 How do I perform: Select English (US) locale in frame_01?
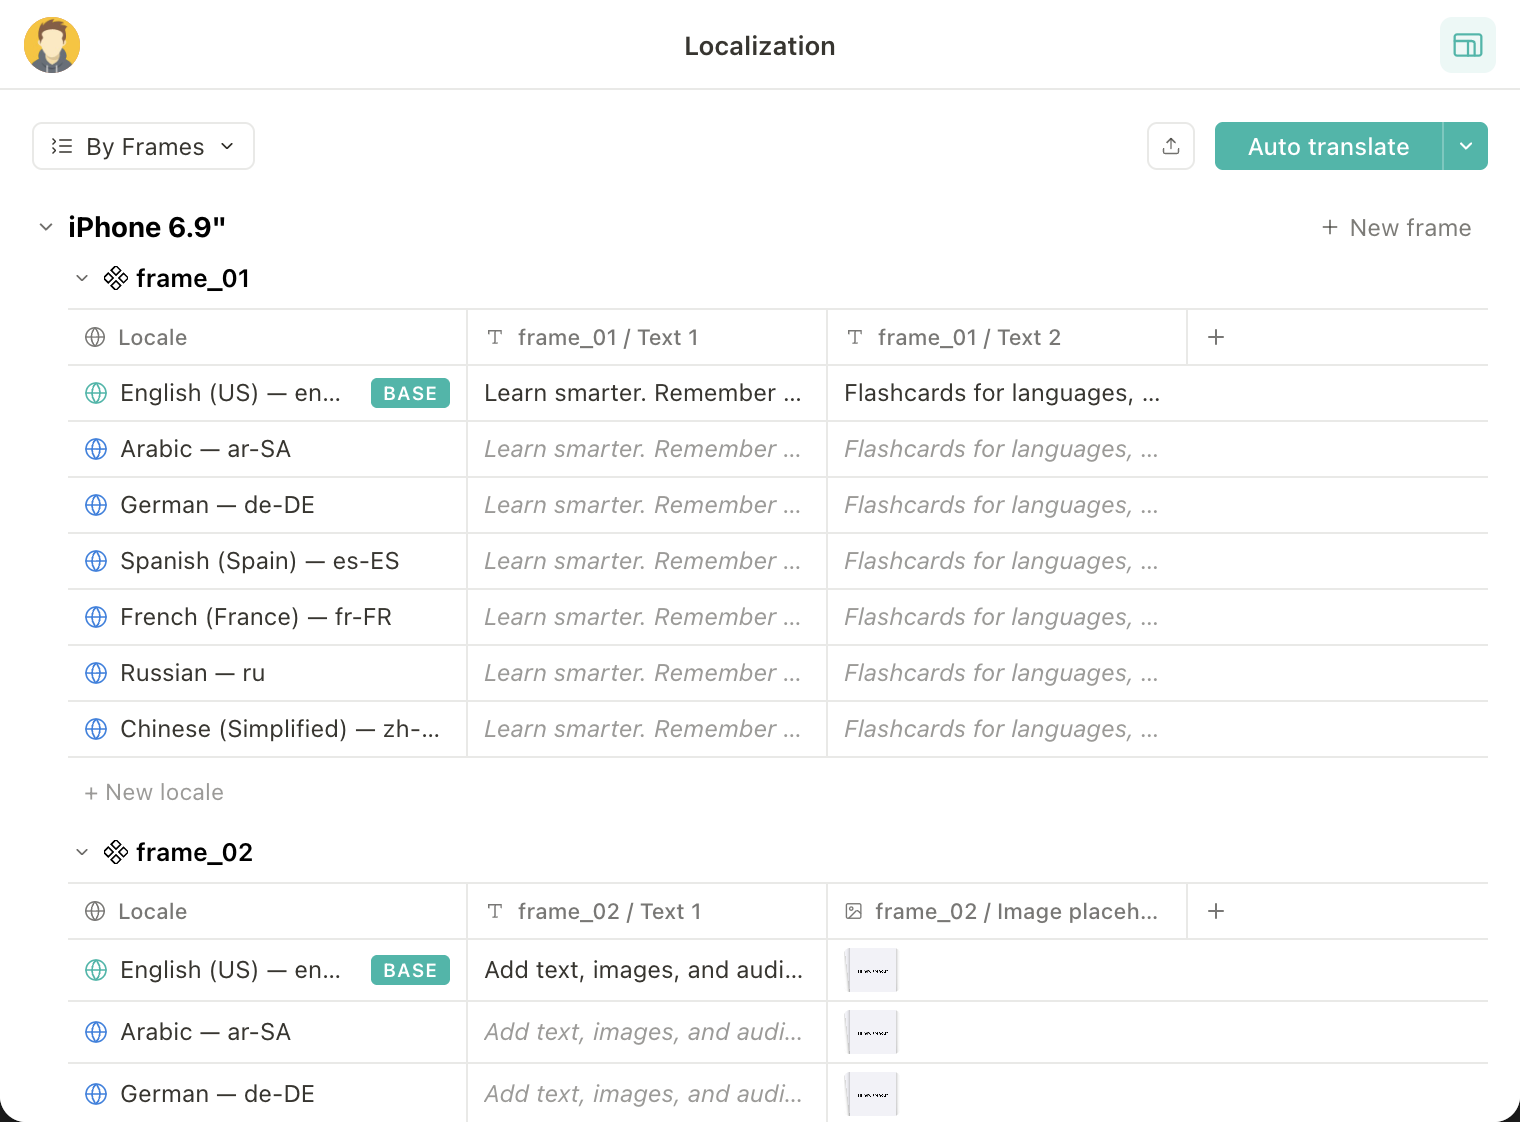click(x=267, y=393)
